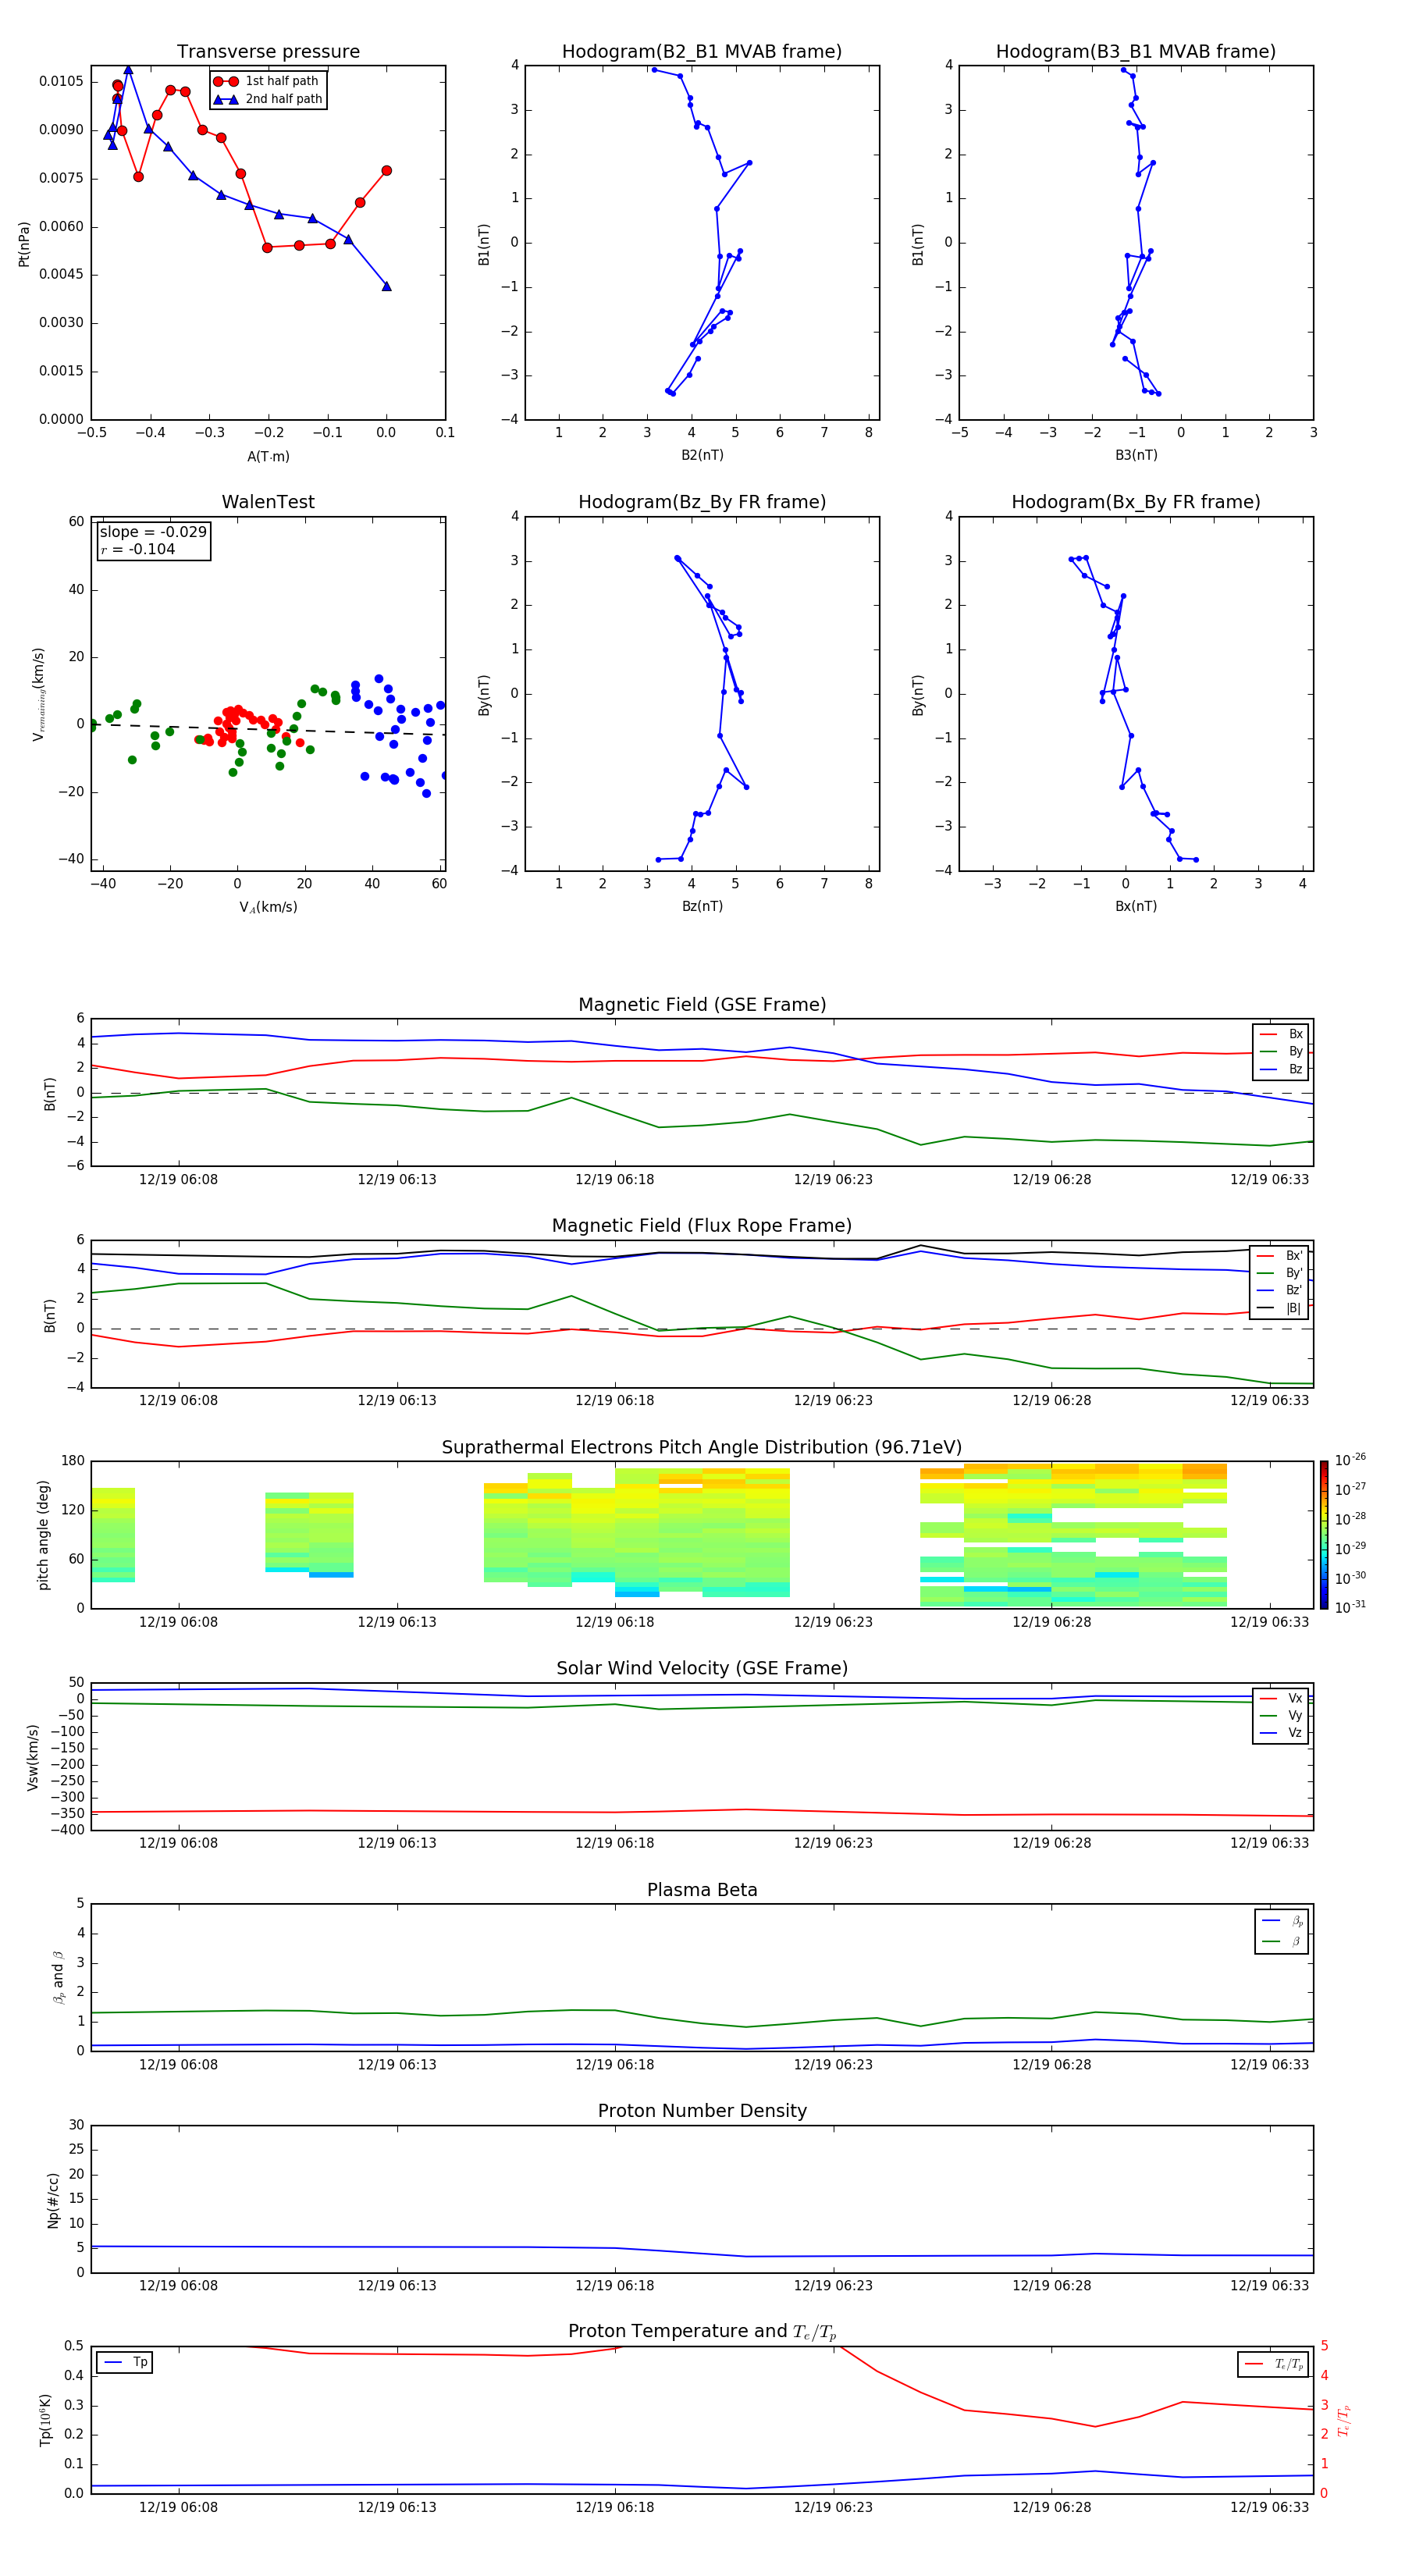This screenshot has width=1405, height=2576.
Task: Click the 'Solar Wind Velocity (GSE Frame)' title
Action: point(702,1668)
